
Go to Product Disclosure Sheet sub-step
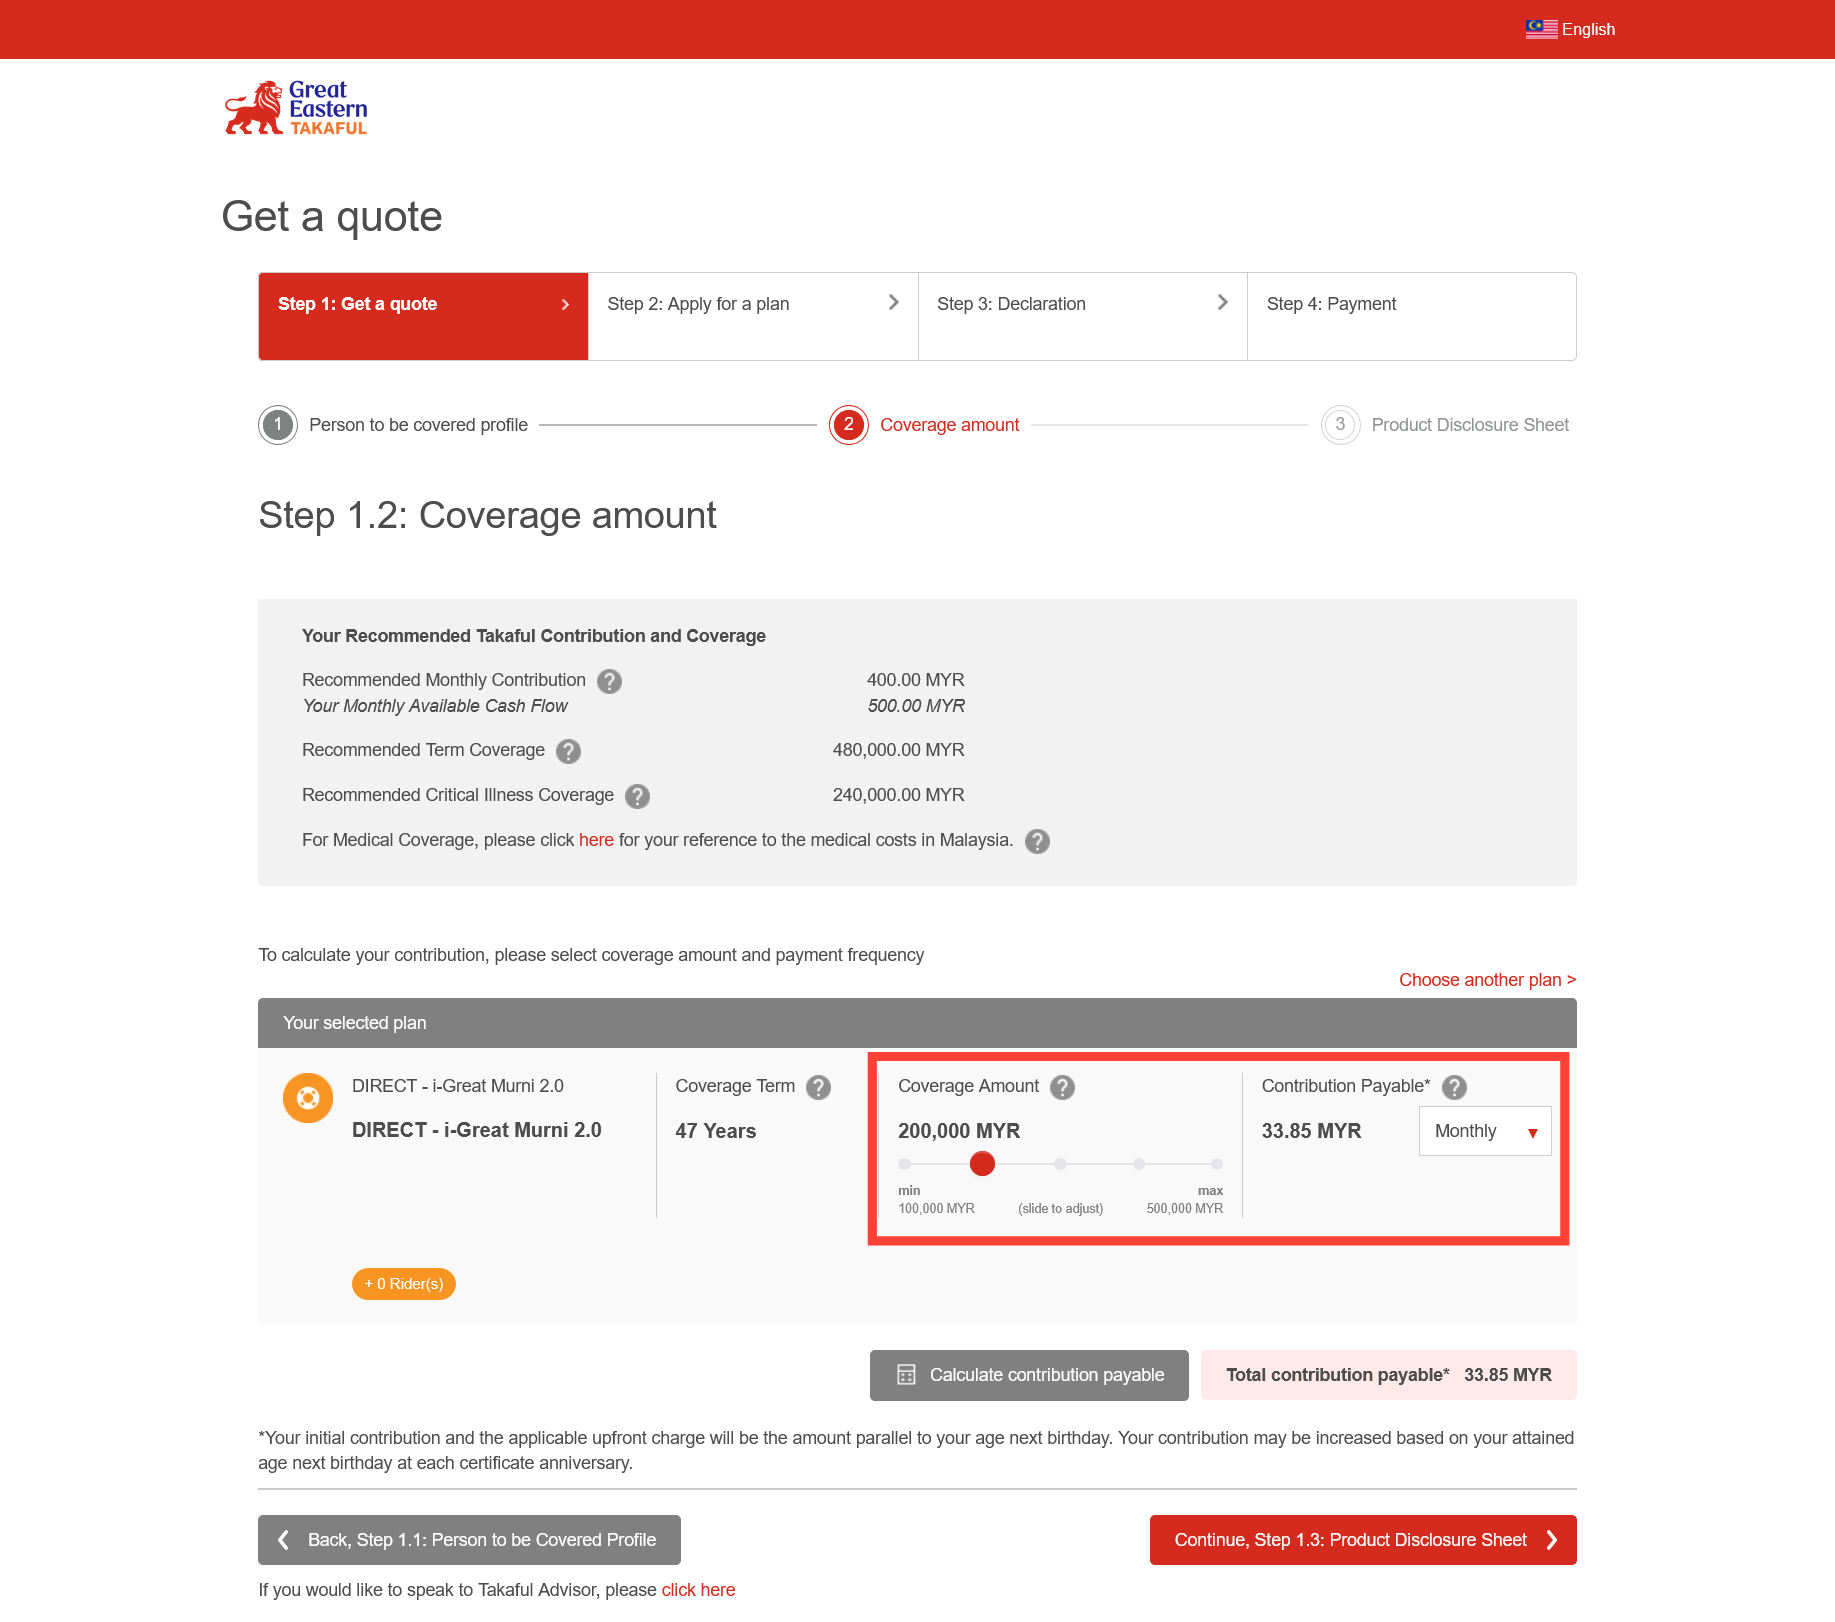(1470, 425)
